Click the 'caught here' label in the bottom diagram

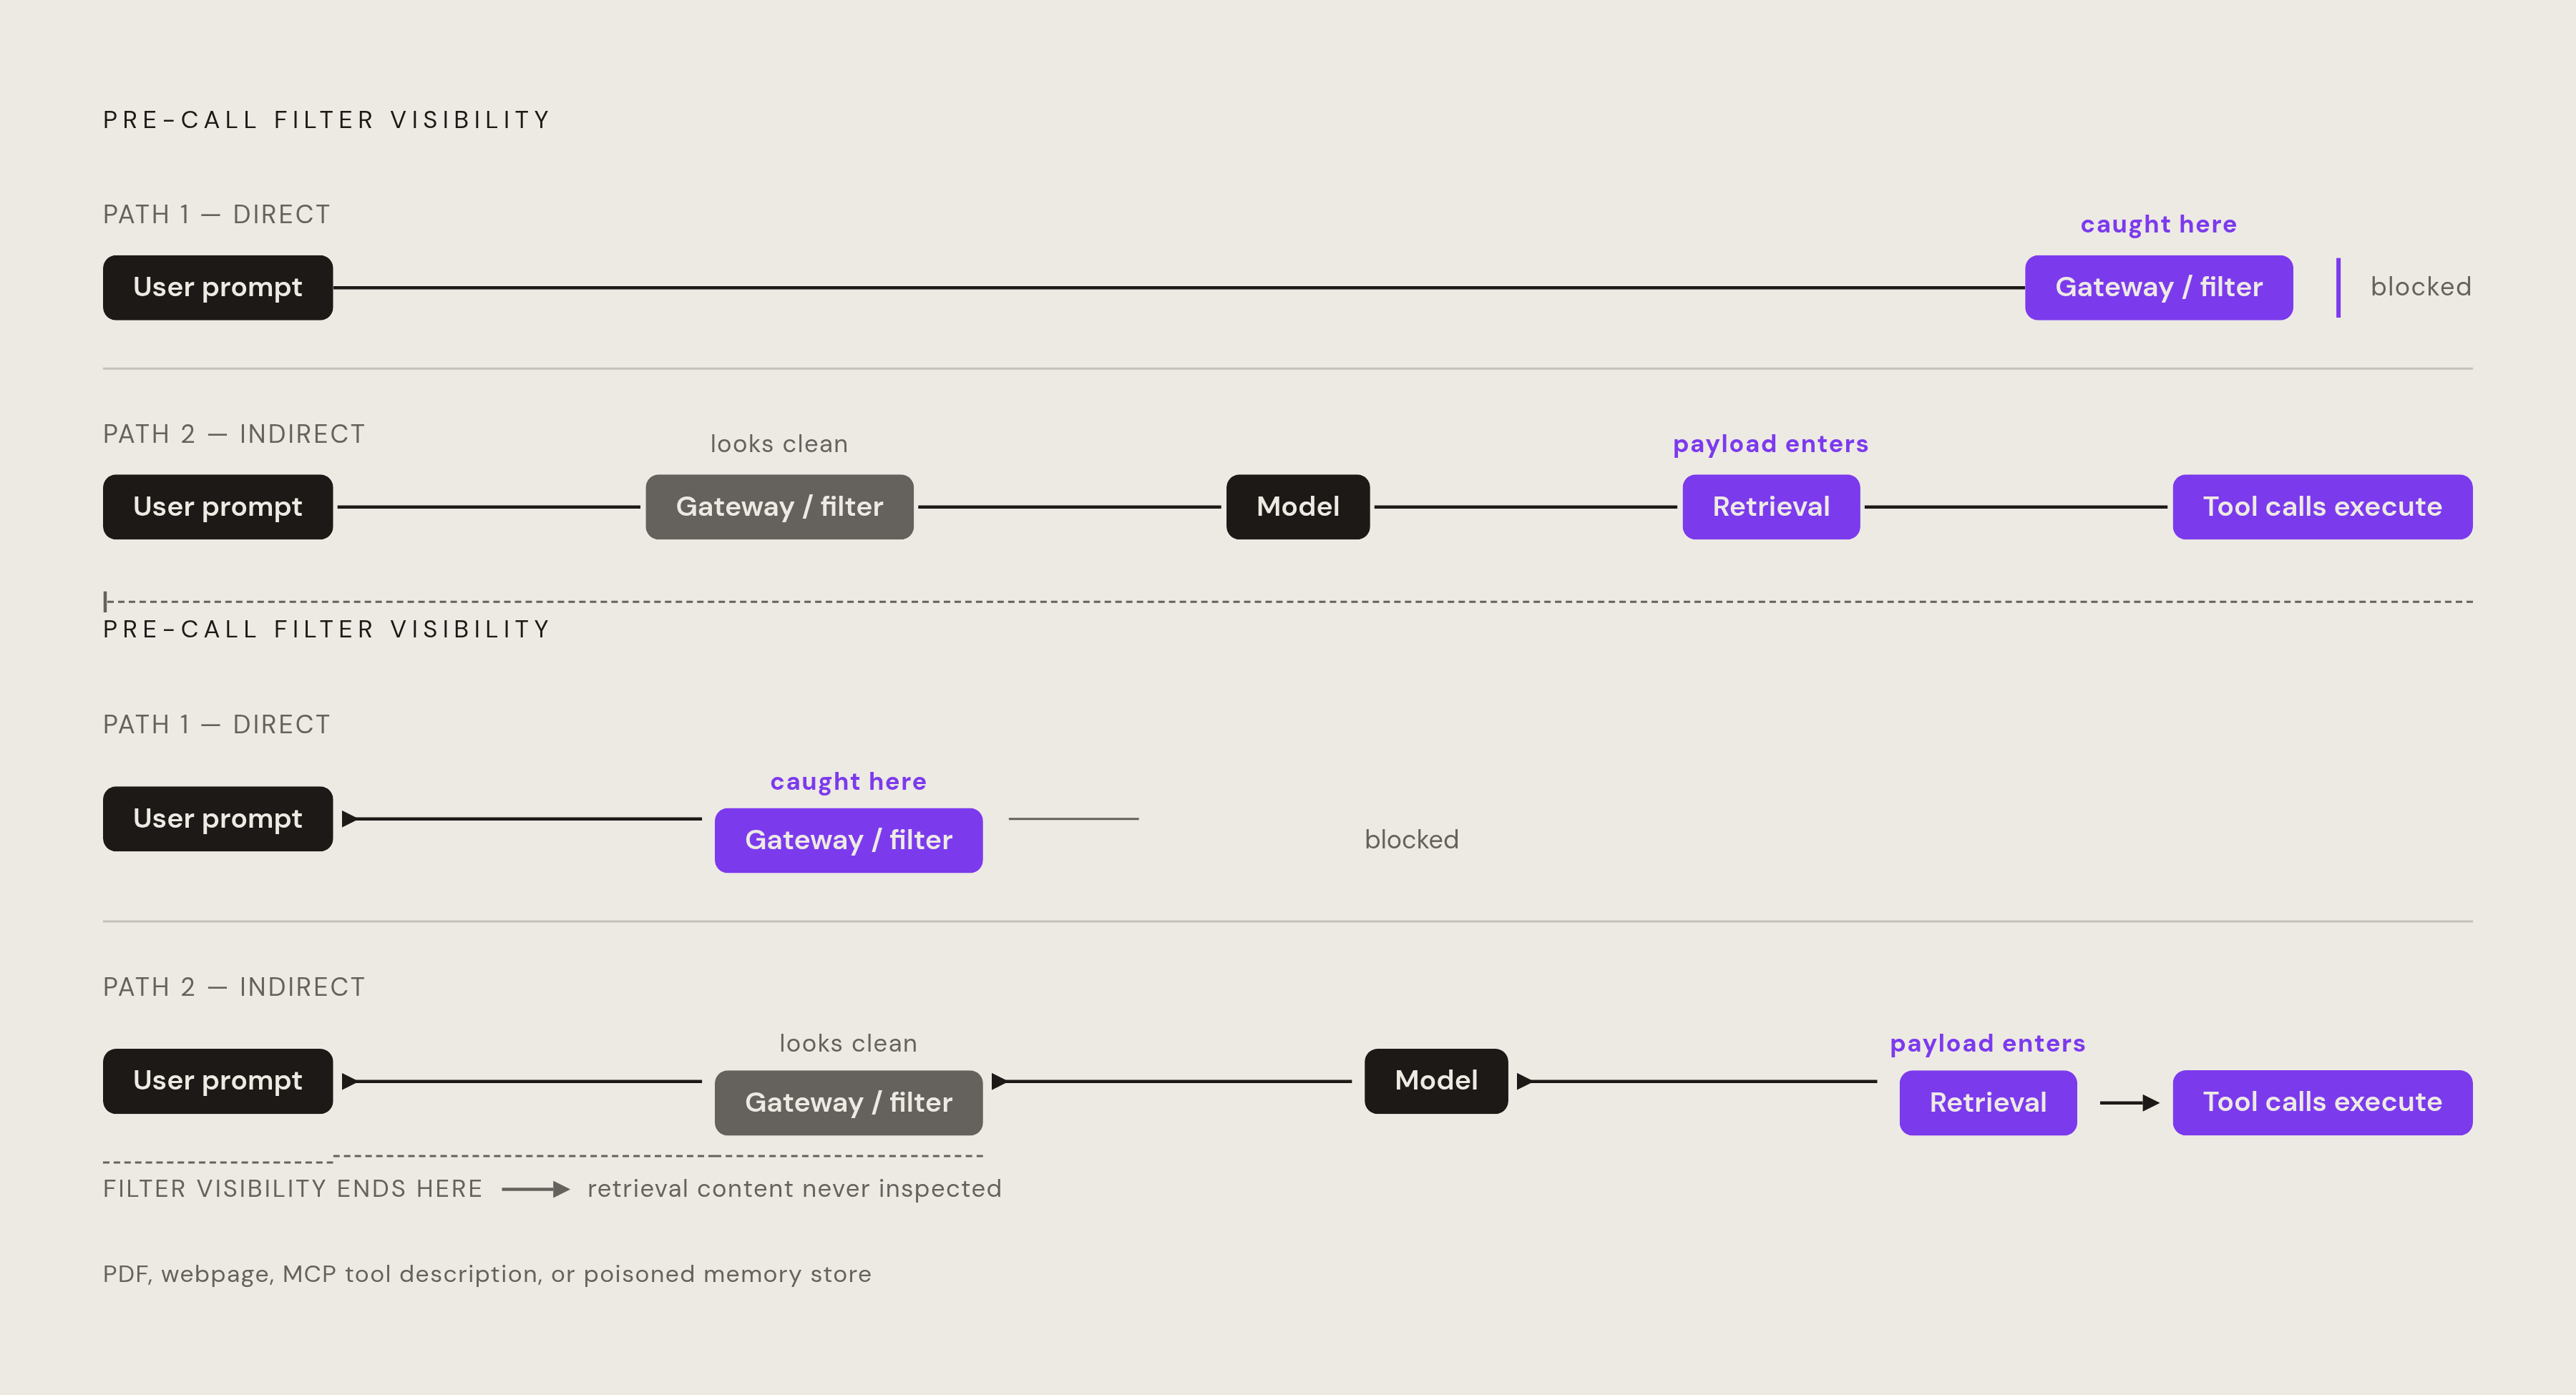point(848,781)
